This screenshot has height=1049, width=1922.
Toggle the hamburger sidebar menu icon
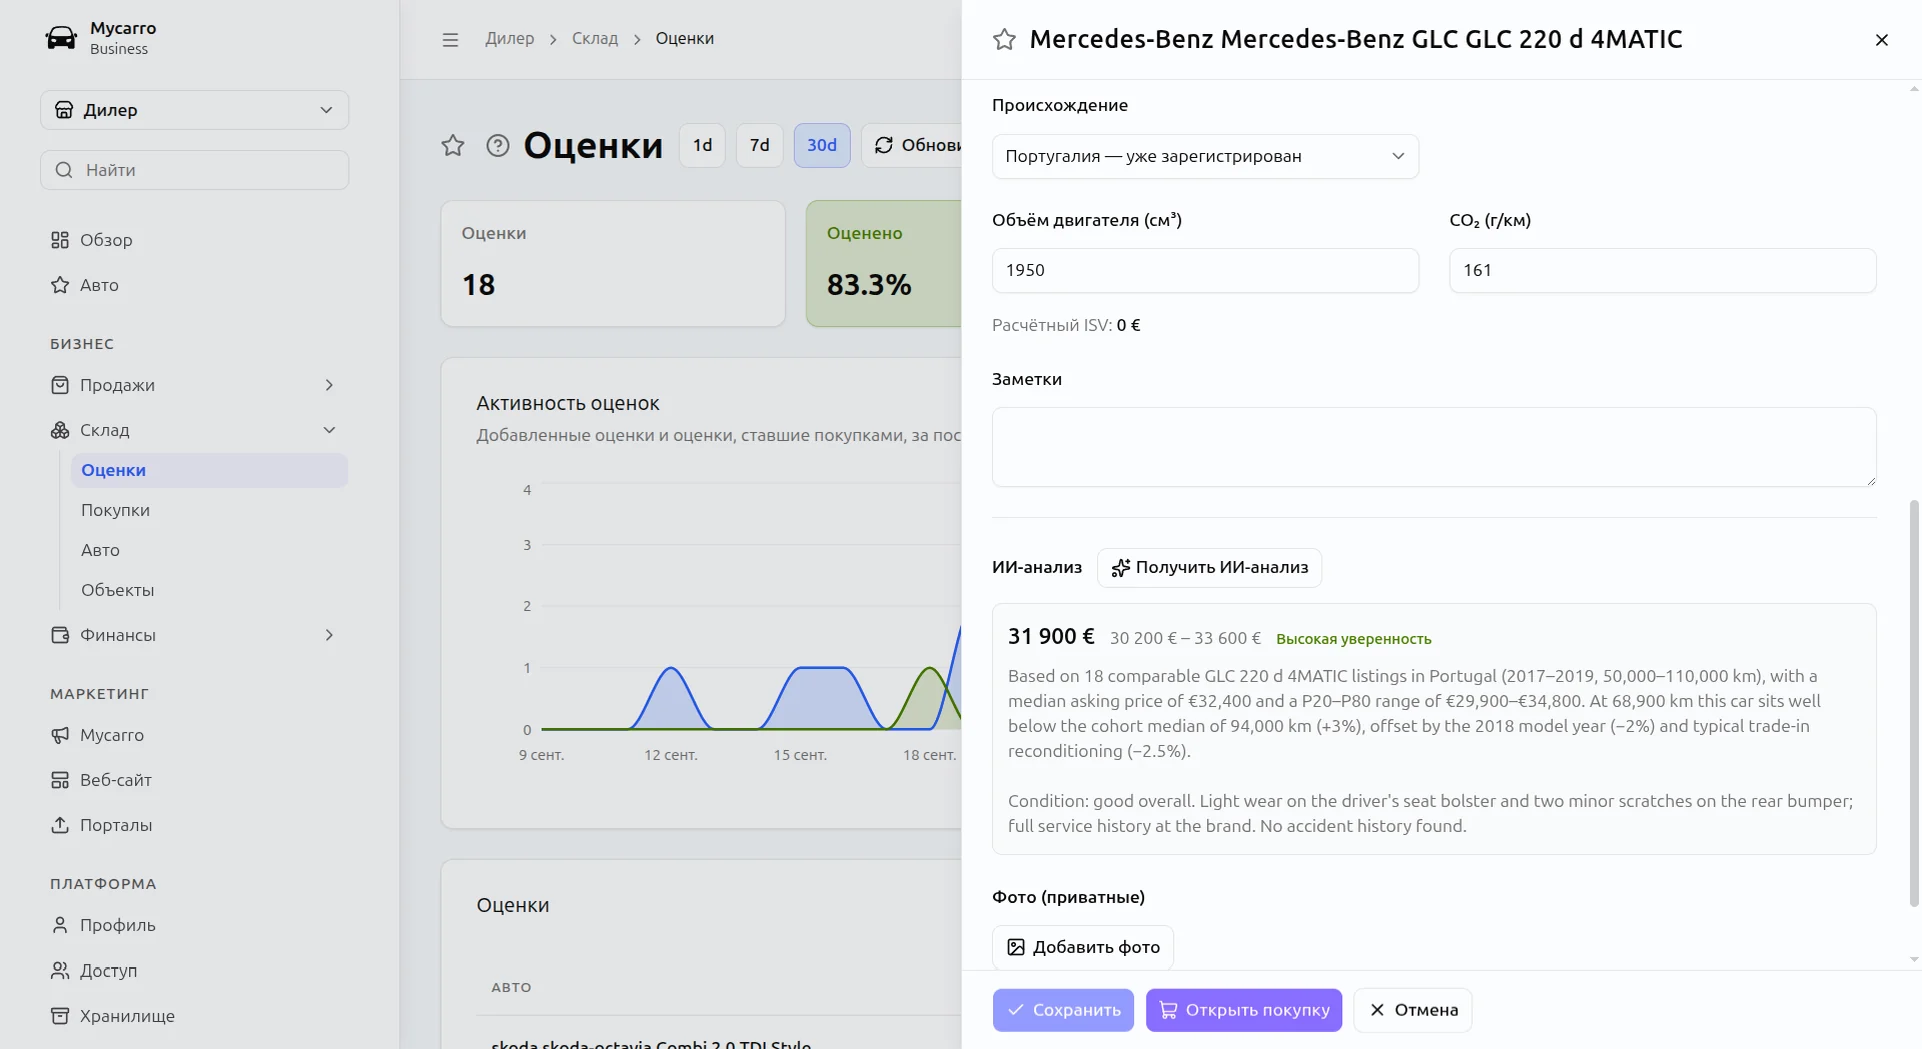click(x=450, y=40)
